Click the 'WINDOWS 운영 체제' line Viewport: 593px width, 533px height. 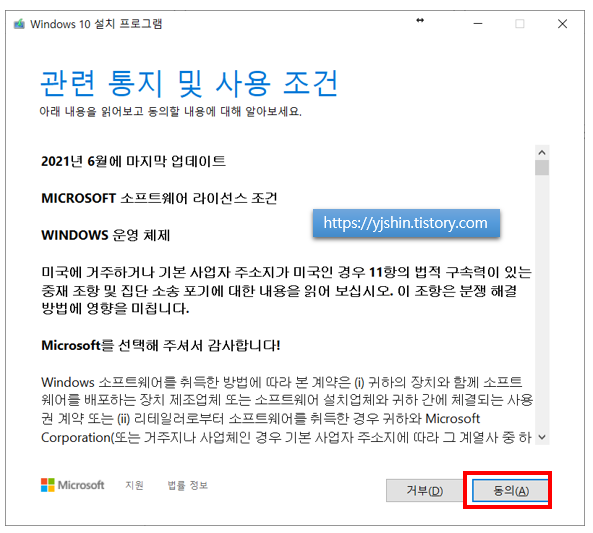coord(106,235)
